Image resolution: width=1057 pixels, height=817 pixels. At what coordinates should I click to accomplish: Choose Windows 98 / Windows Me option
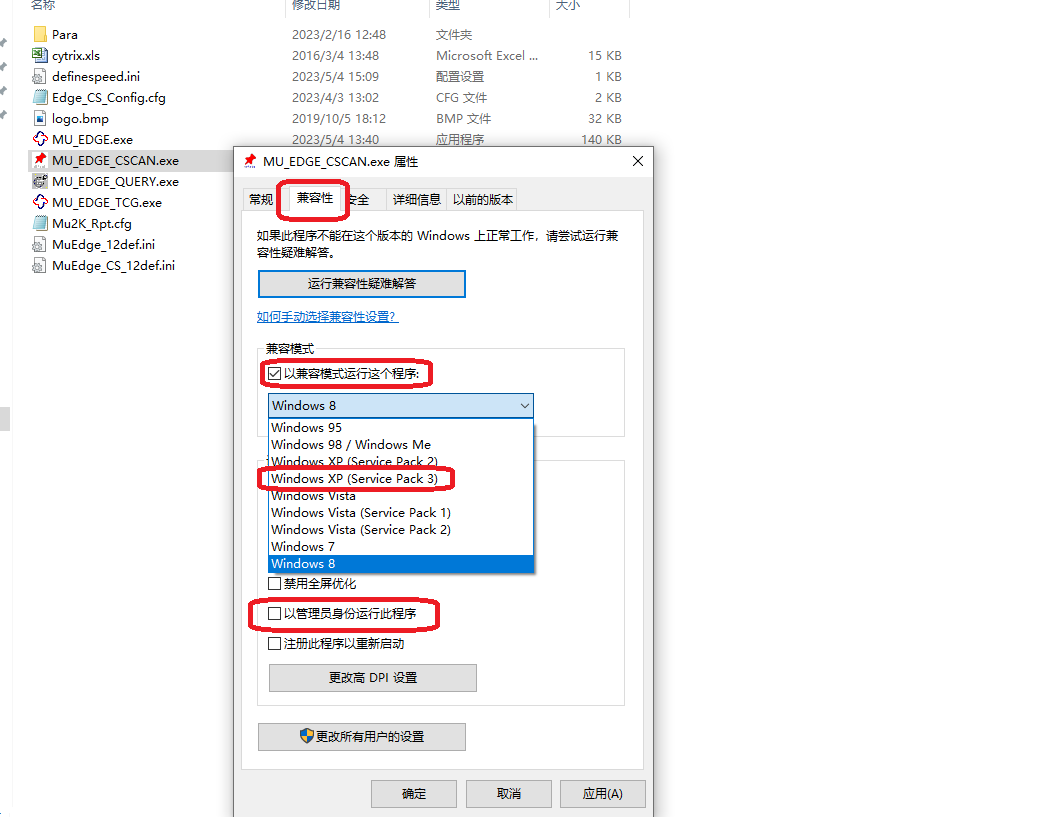click(401, 445)
